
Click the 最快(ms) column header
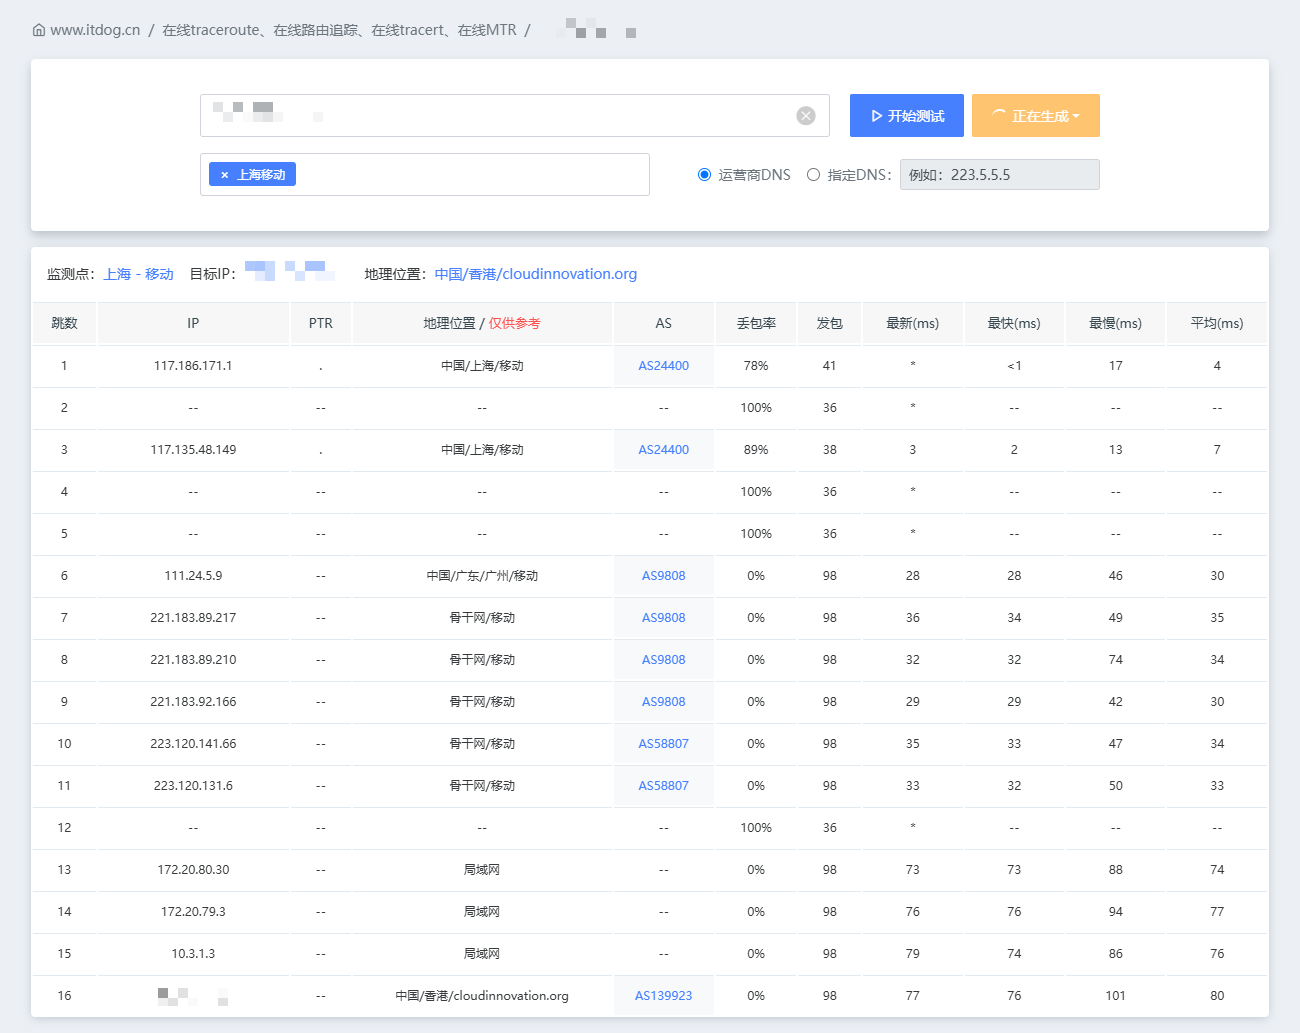click(x=1014, y=323)
